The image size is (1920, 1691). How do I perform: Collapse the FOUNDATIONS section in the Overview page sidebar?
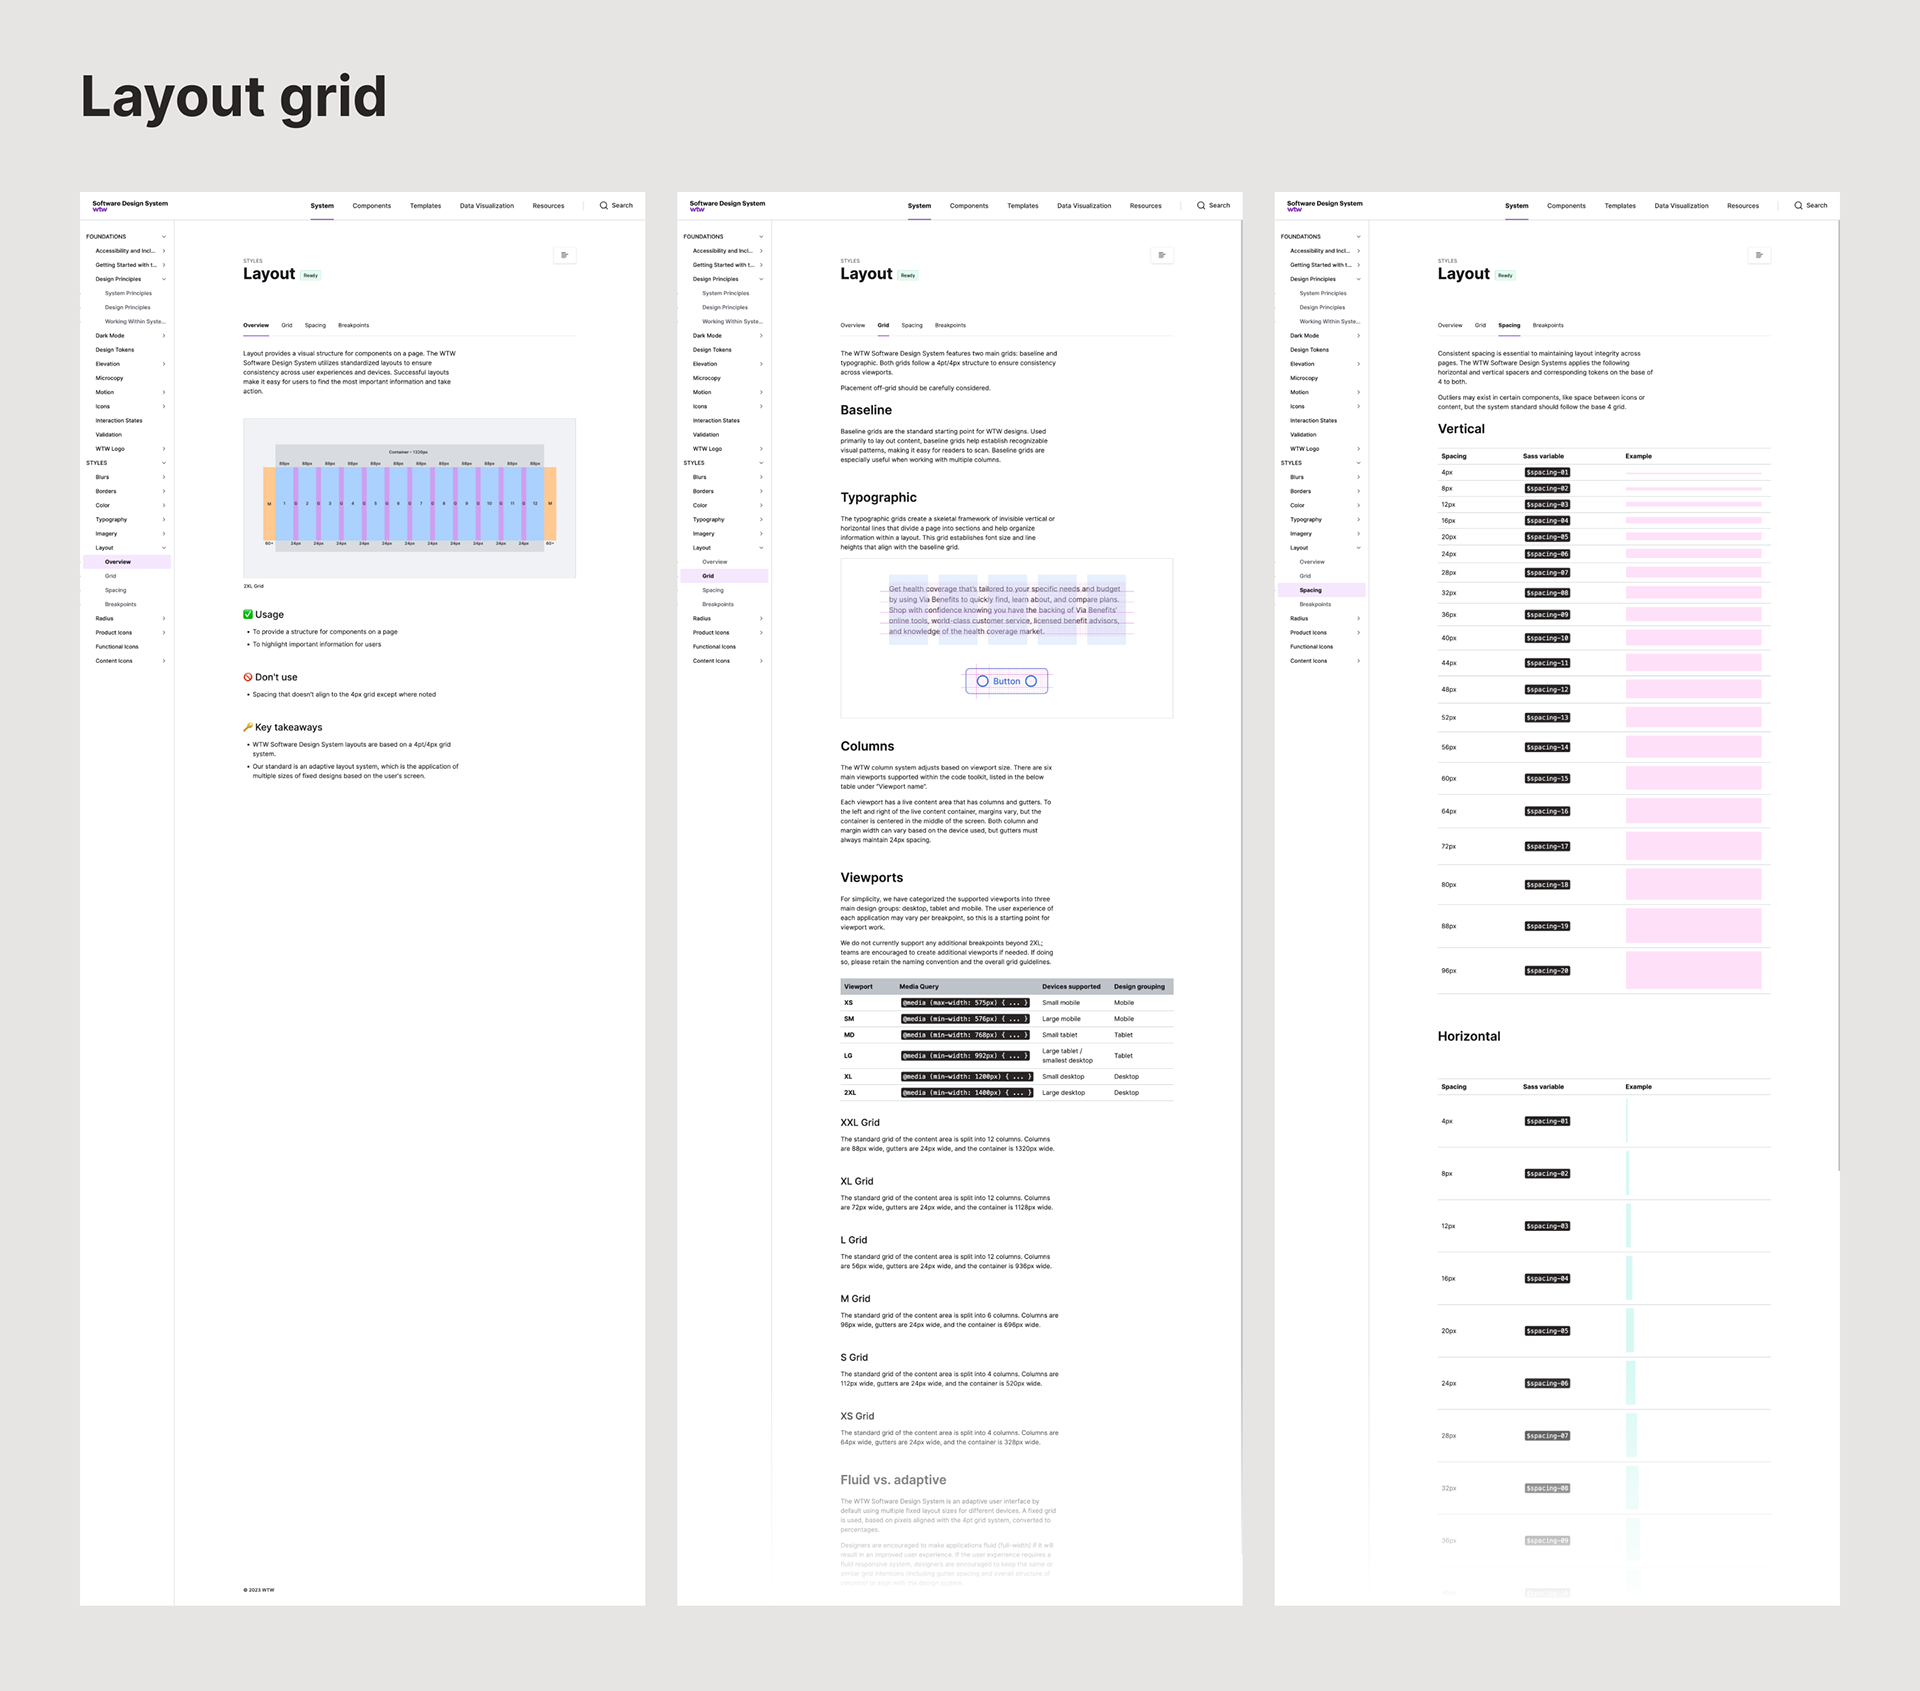coord(164,237)
